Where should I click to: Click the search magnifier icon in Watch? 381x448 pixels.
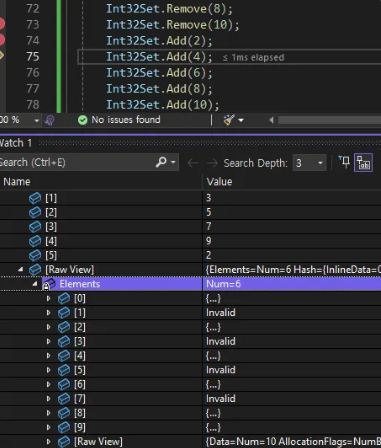tap(161, 163)
